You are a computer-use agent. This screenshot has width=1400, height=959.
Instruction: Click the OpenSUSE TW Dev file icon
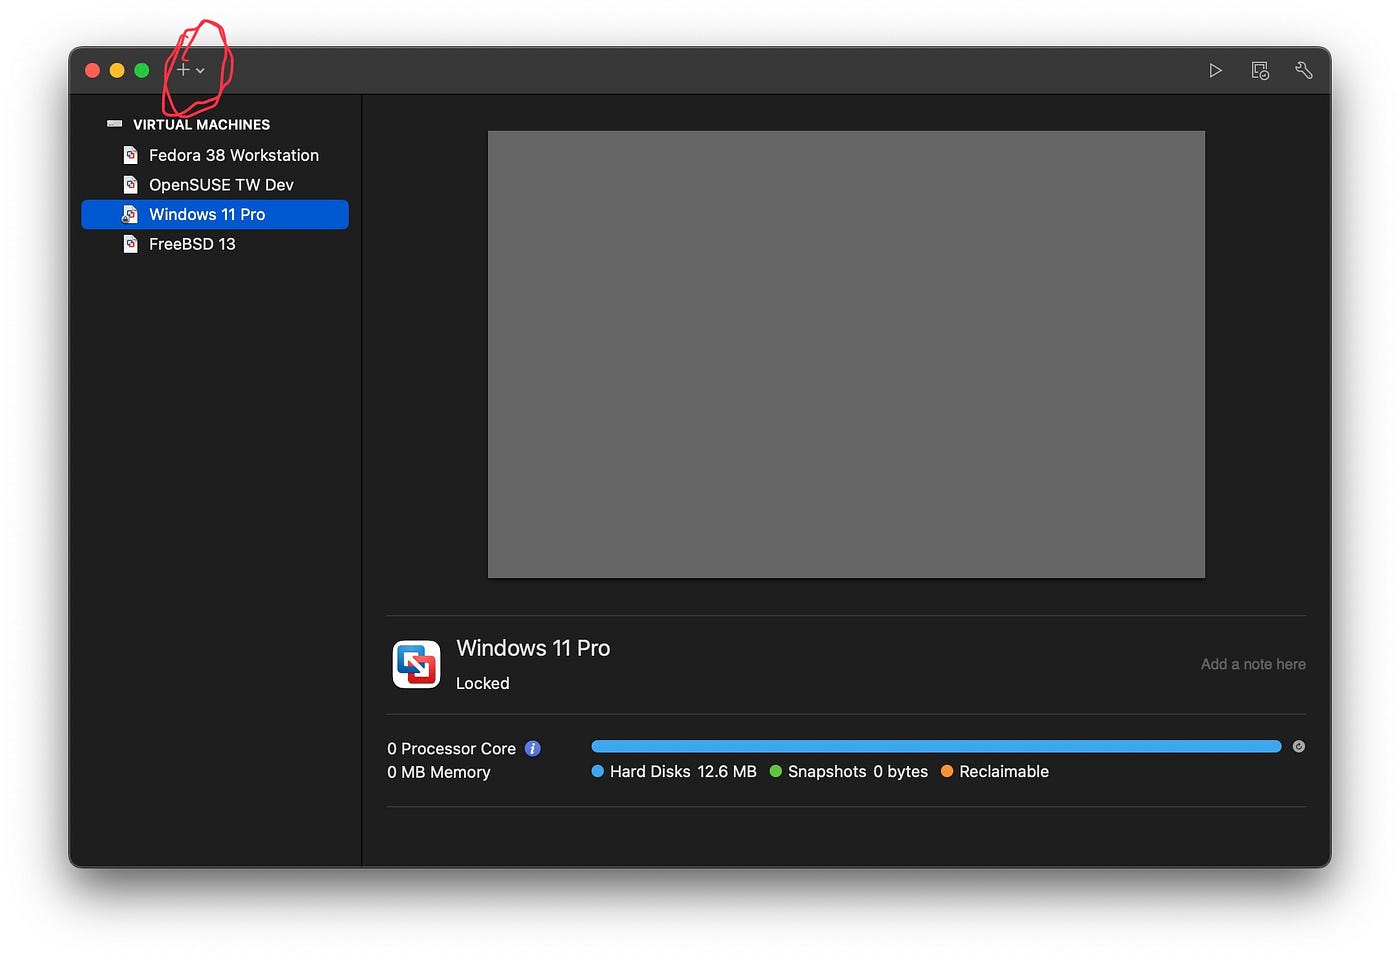[x=130, y=185]
